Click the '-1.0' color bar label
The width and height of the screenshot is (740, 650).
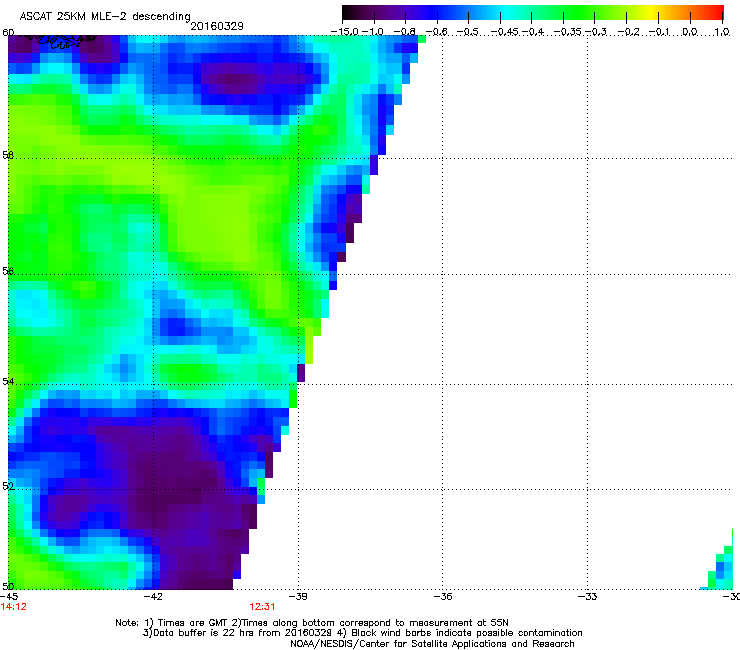click(x=373, y=32)
